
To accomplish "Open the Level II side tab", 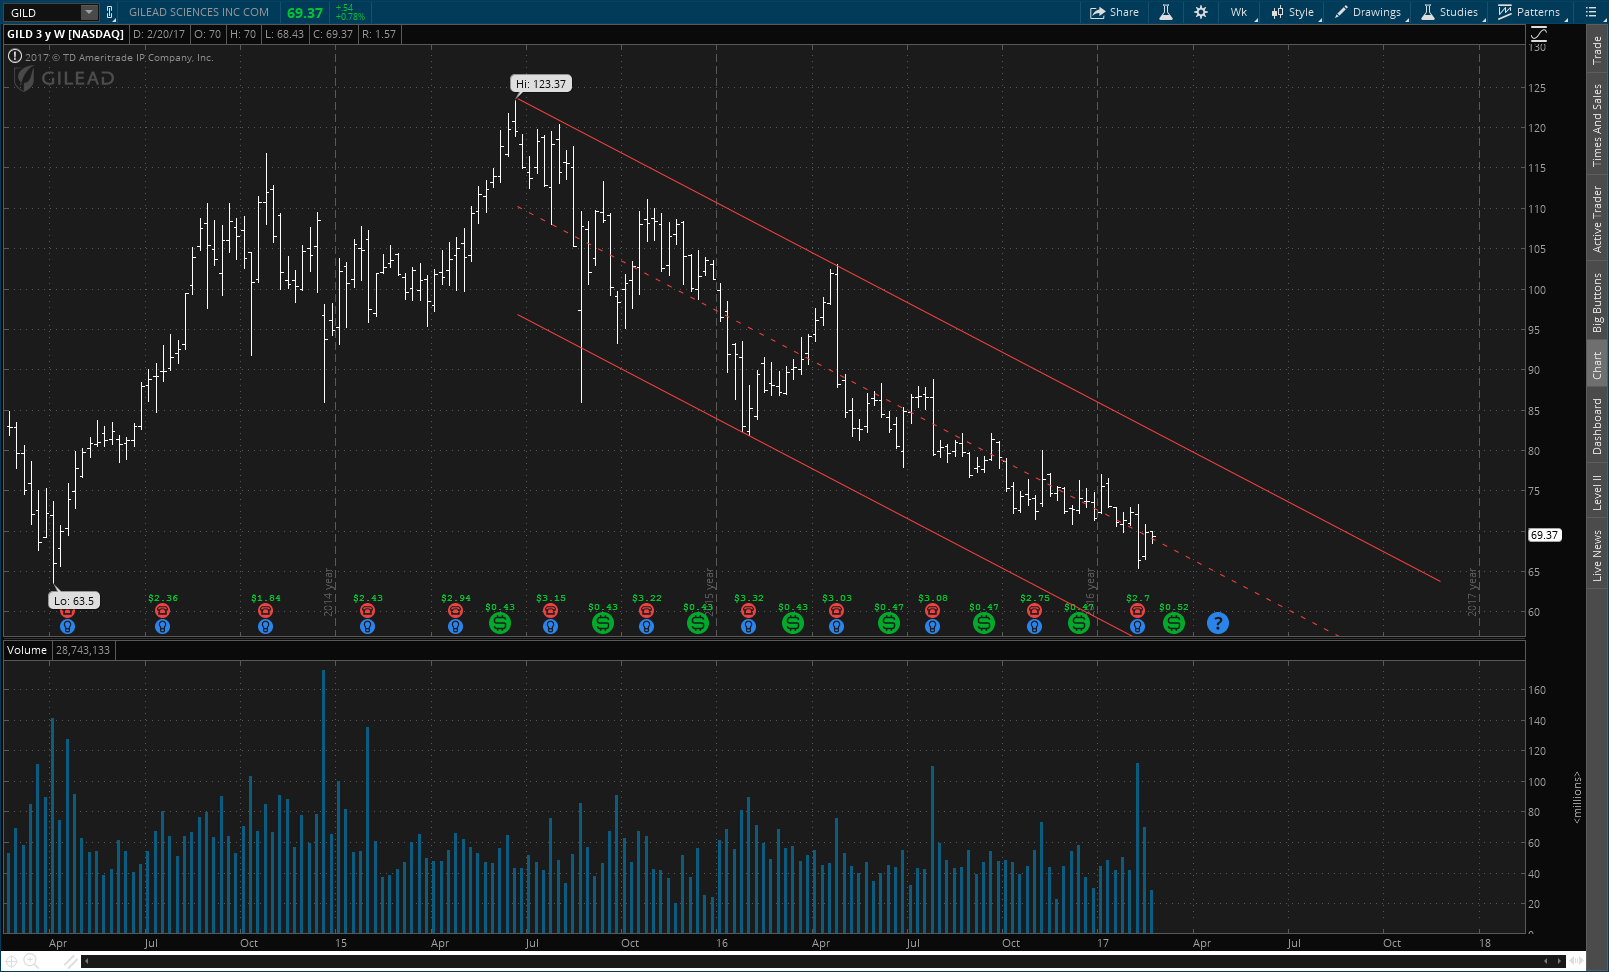I will point(1597,492).
